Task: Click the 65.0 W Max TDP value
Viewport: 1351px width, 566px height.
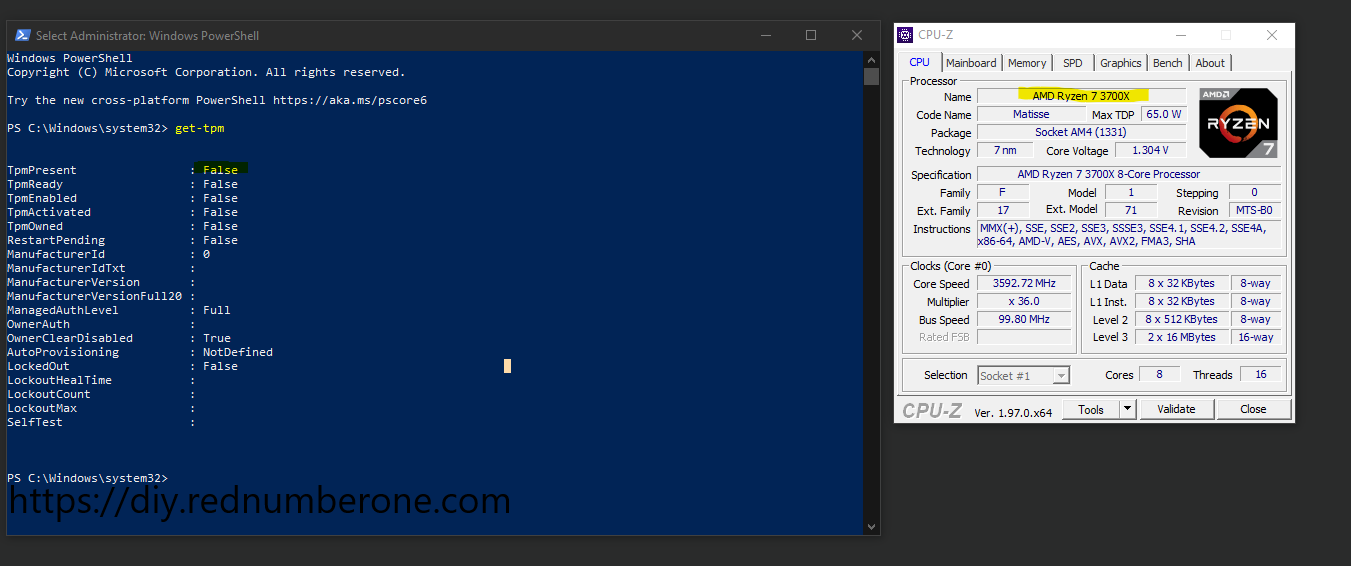Action: (x=1164, y=114)
